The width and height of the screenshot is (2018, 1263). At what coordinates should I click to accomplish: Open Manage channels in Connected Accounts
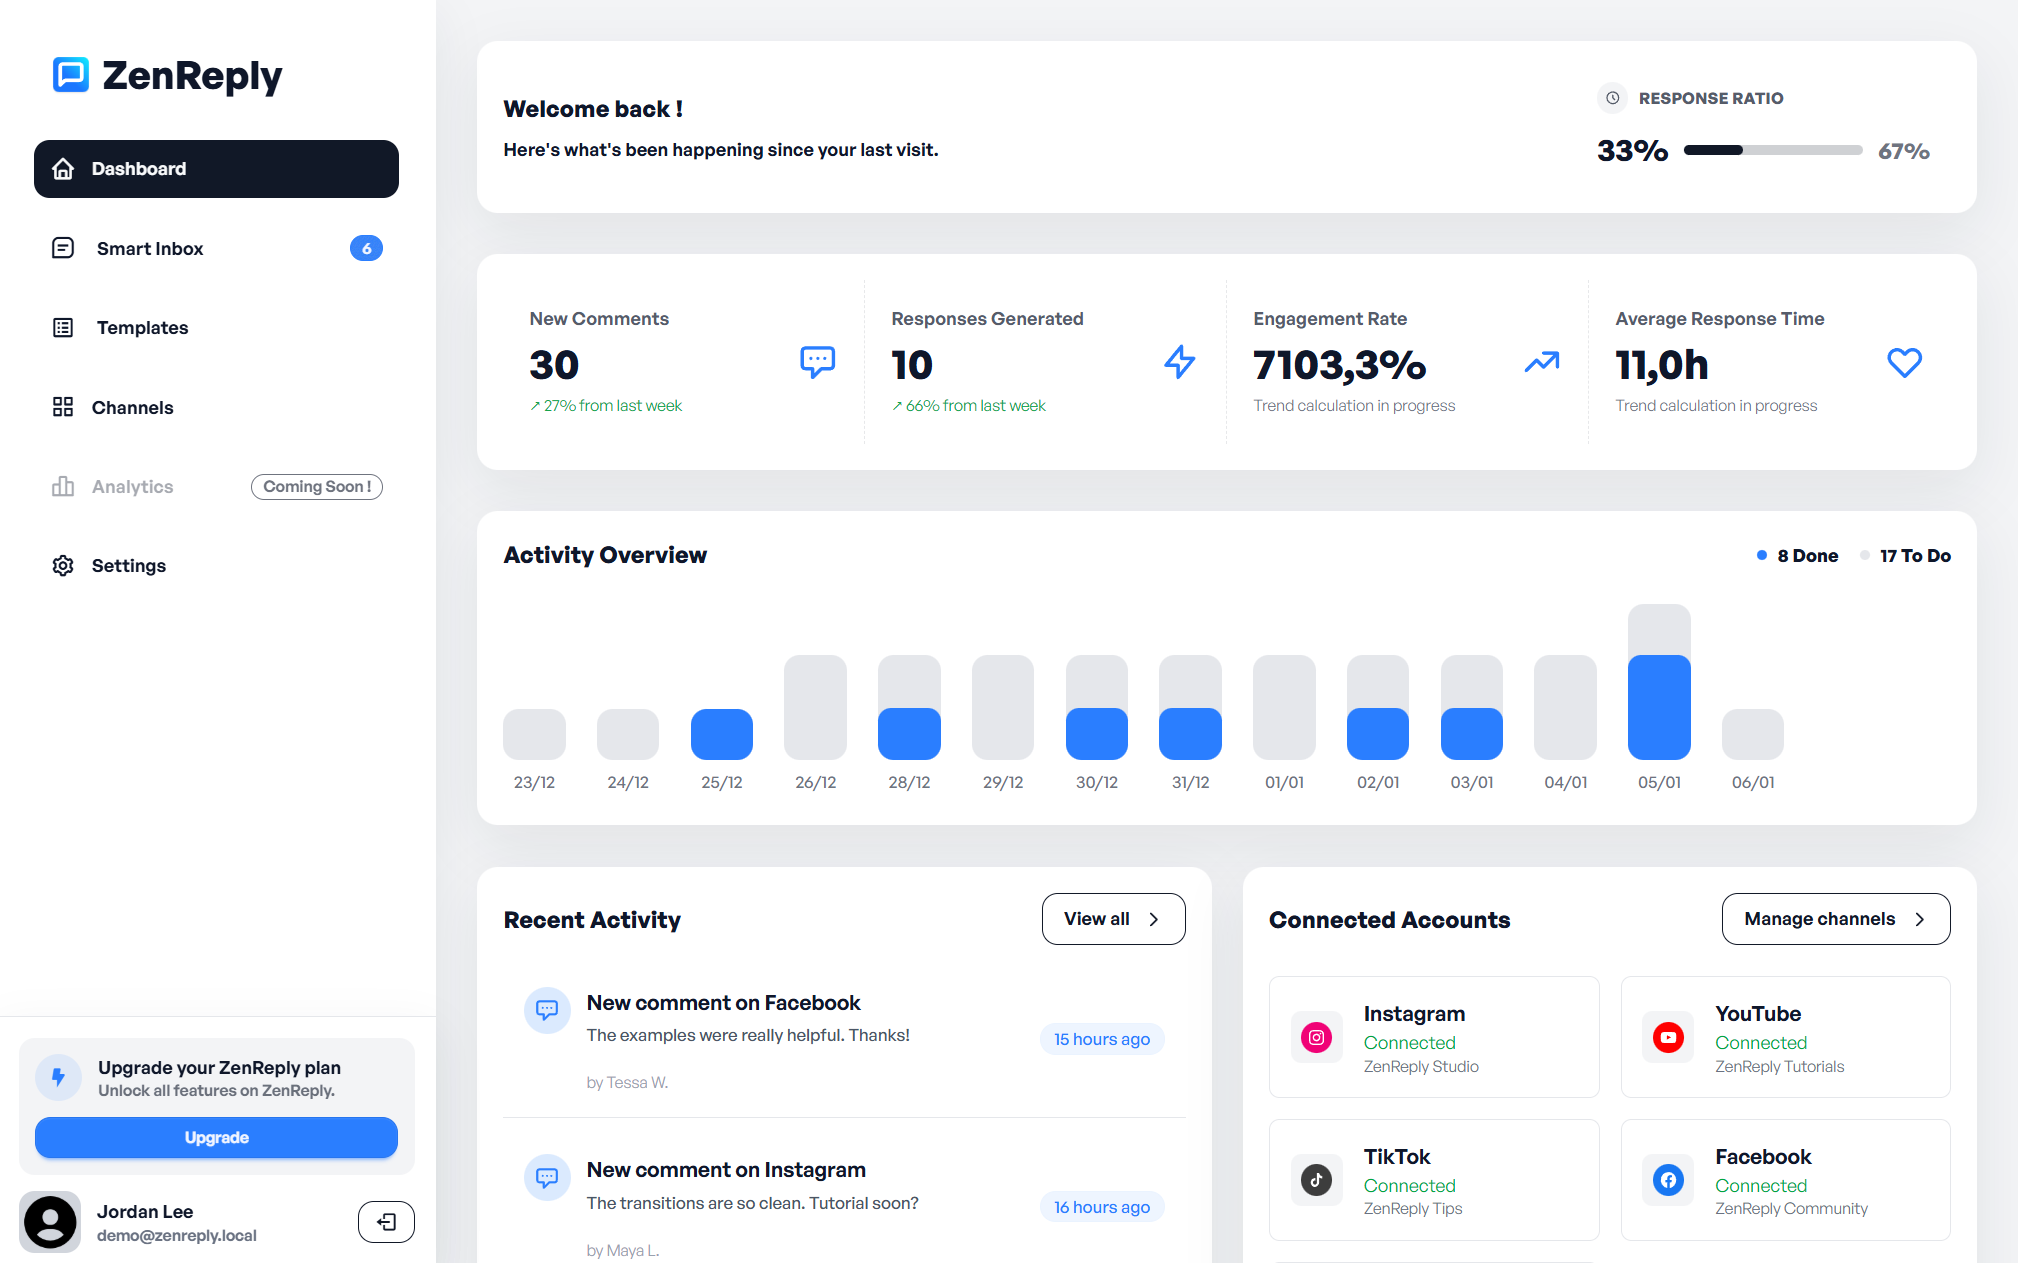point(1836,918)
